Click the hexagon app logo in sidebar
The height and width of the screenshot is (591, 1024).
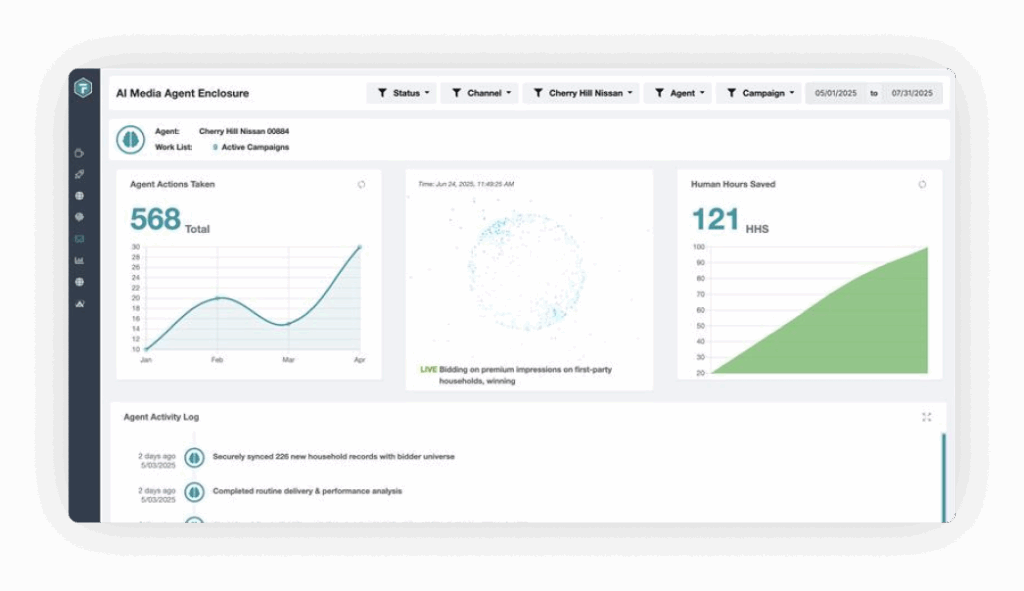[84, 88]
